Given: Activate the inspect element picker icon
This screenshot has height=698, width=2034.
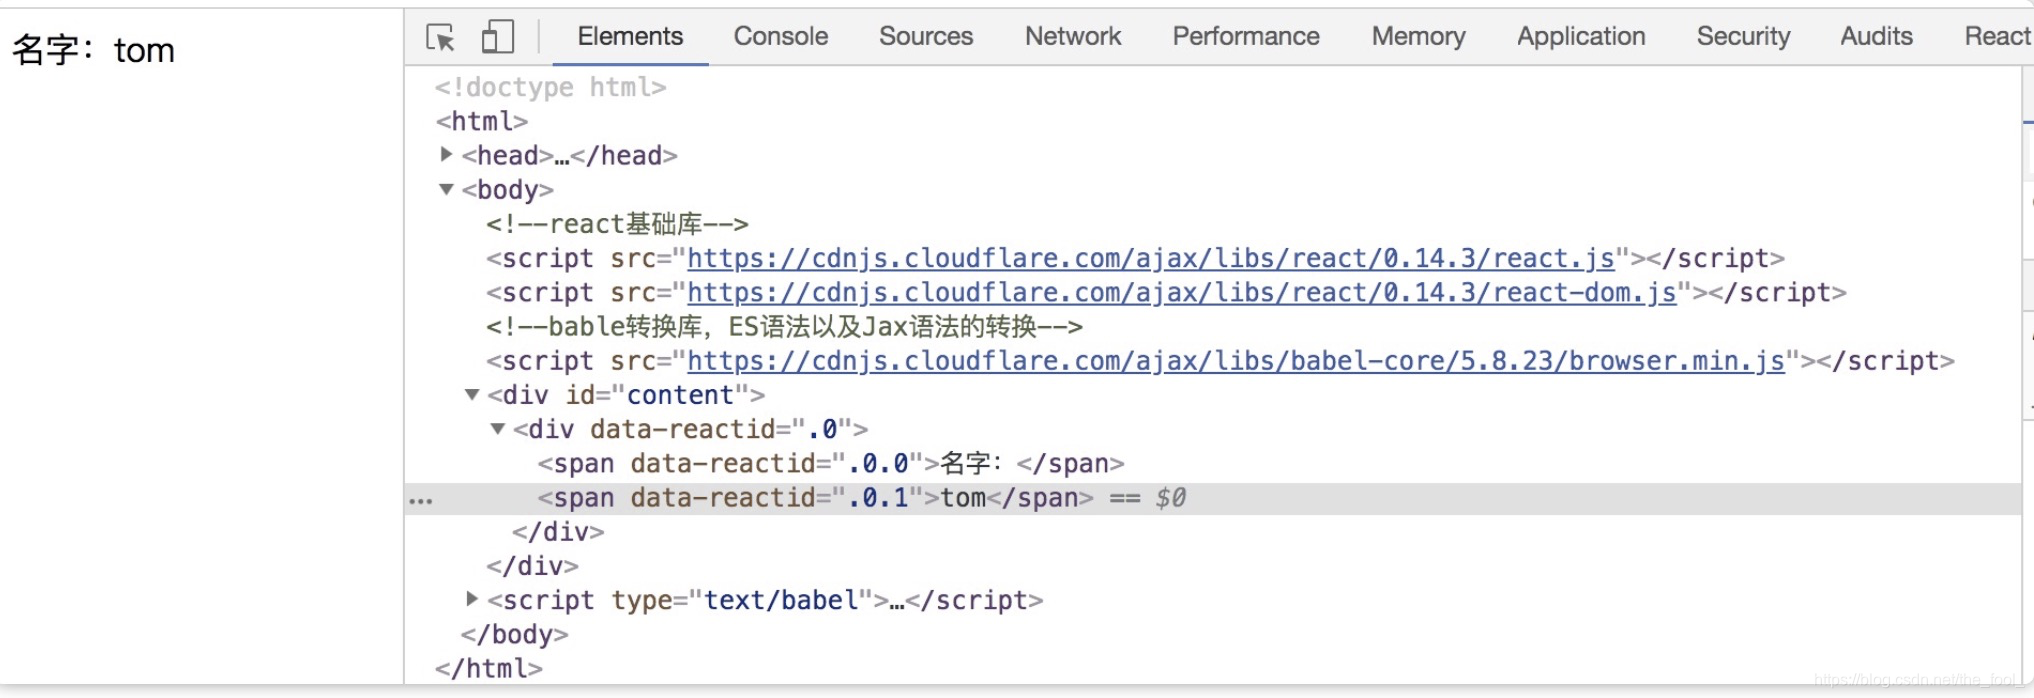Looking at the screenshot, I should pyautogui.click(x=440, y=37).
